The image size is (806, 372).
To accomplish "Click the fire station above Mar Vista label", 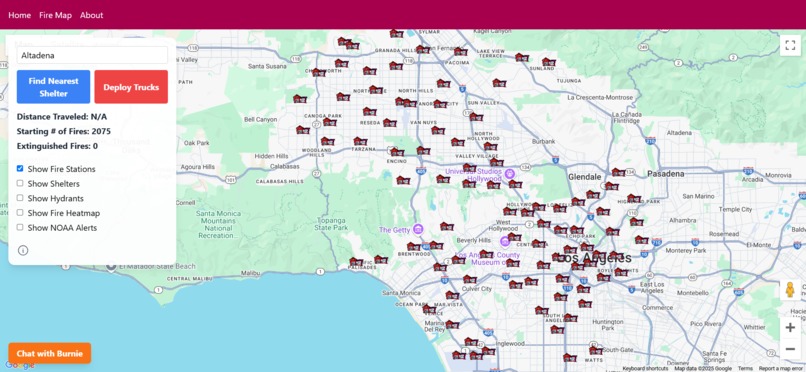I will [452, 295].
